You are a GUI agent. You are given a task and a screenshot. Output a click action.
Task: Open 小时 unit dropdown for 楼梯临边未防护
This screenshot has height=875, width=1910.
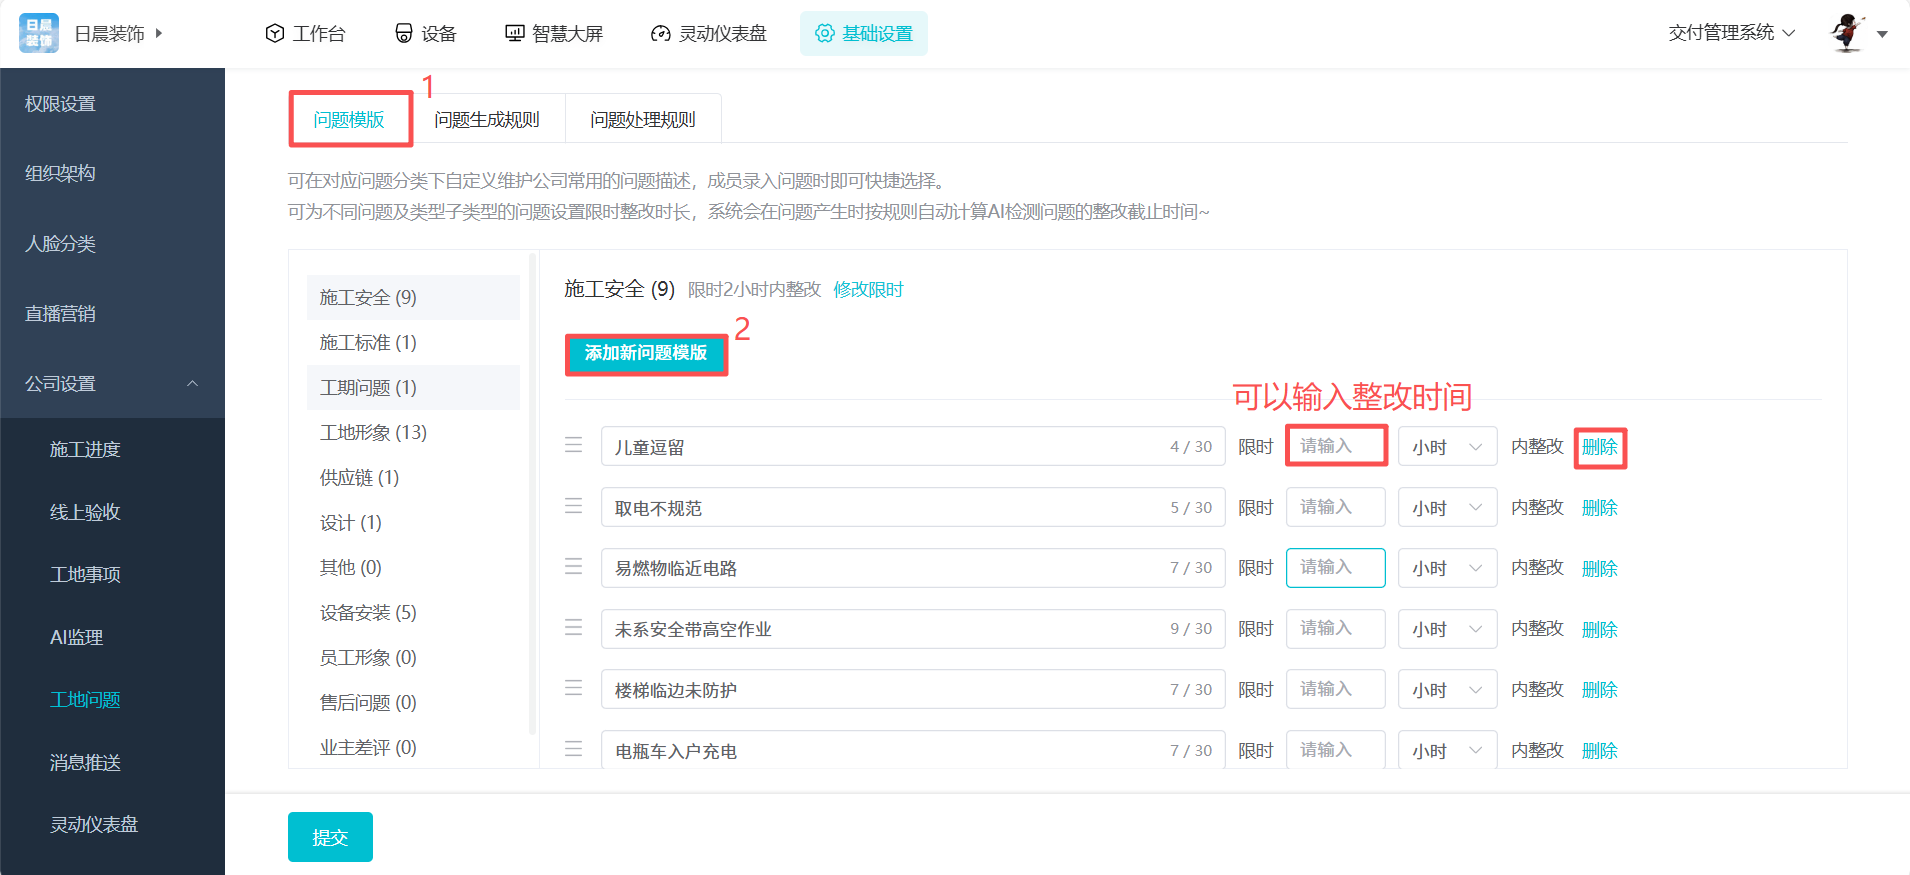click(x=1446, y=690)
